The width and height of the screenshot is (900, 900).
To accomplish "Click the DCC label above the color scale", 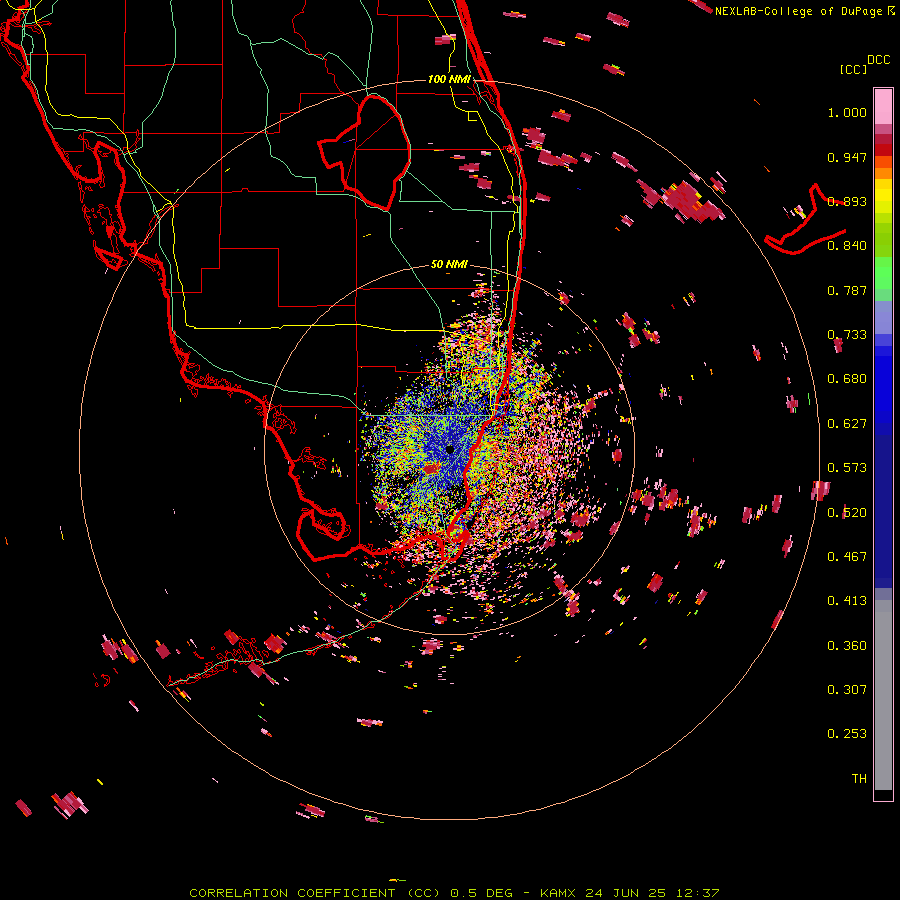I will pyautogui.click(x=878, y=60).
